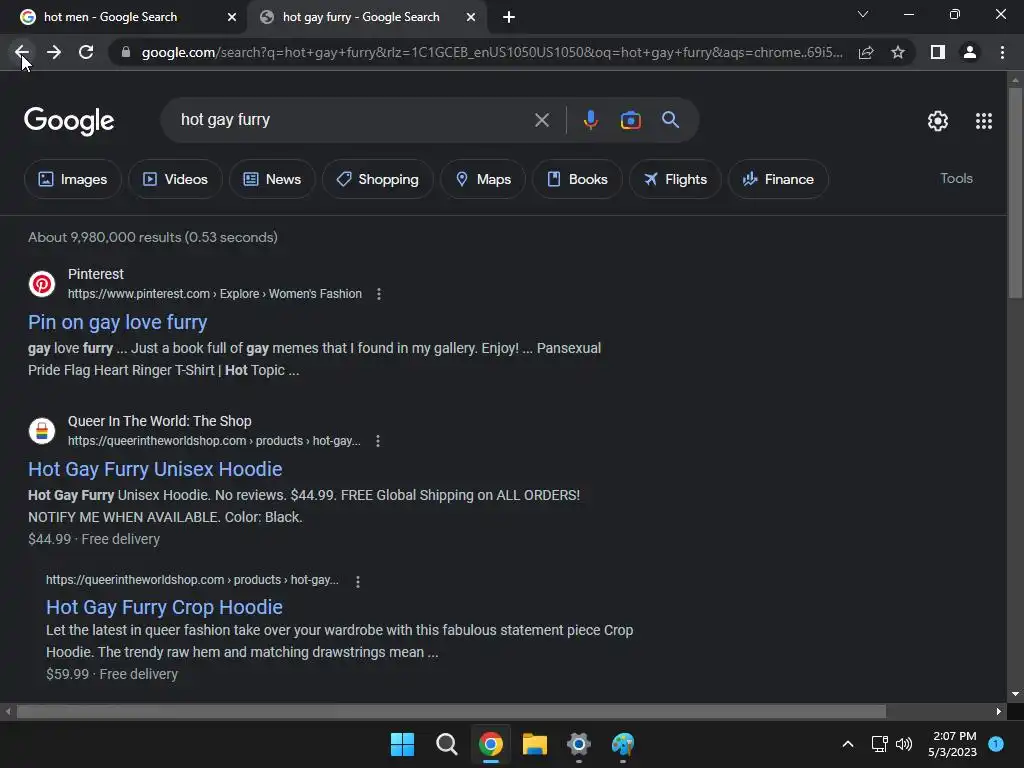Open the network icon in system tray
Screen dimensions: 1024x768
click(x=879, y=744)
